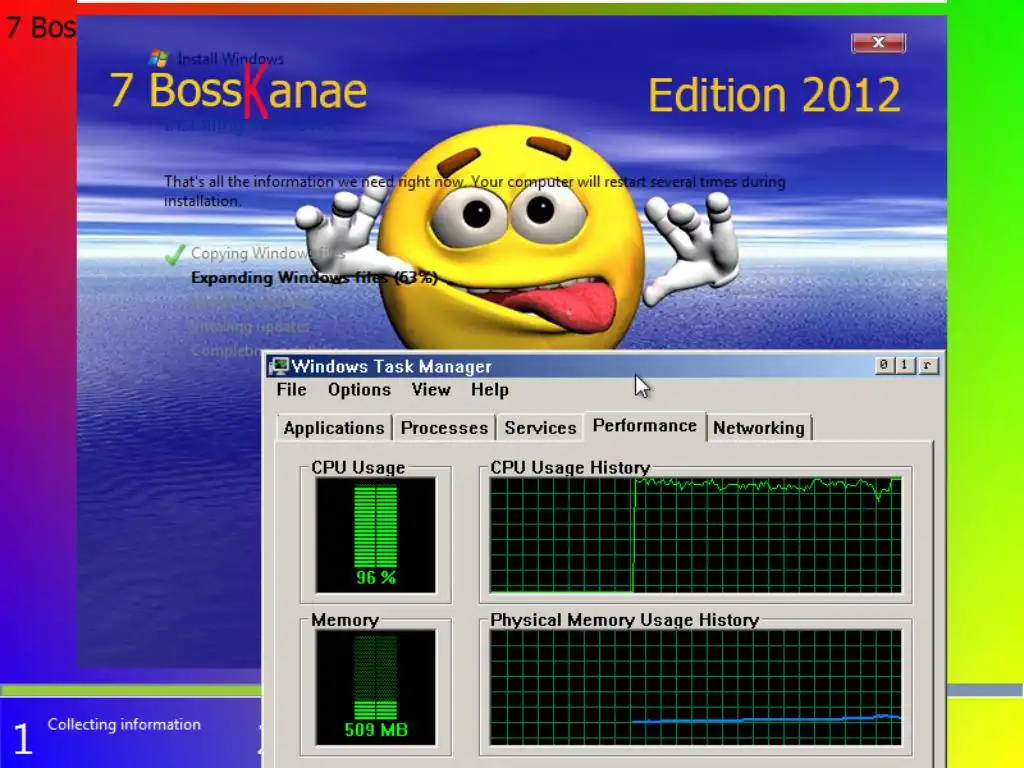
Task: Open the View menu in Task Manager
Action: pyautogui.click(x=431, y=390)
